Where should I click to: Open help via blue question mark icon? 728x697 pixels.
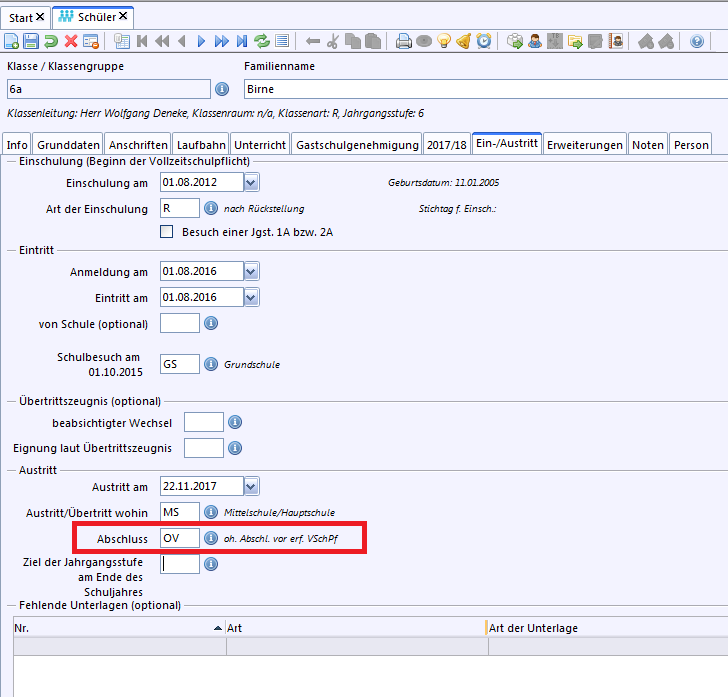point(696,41)
